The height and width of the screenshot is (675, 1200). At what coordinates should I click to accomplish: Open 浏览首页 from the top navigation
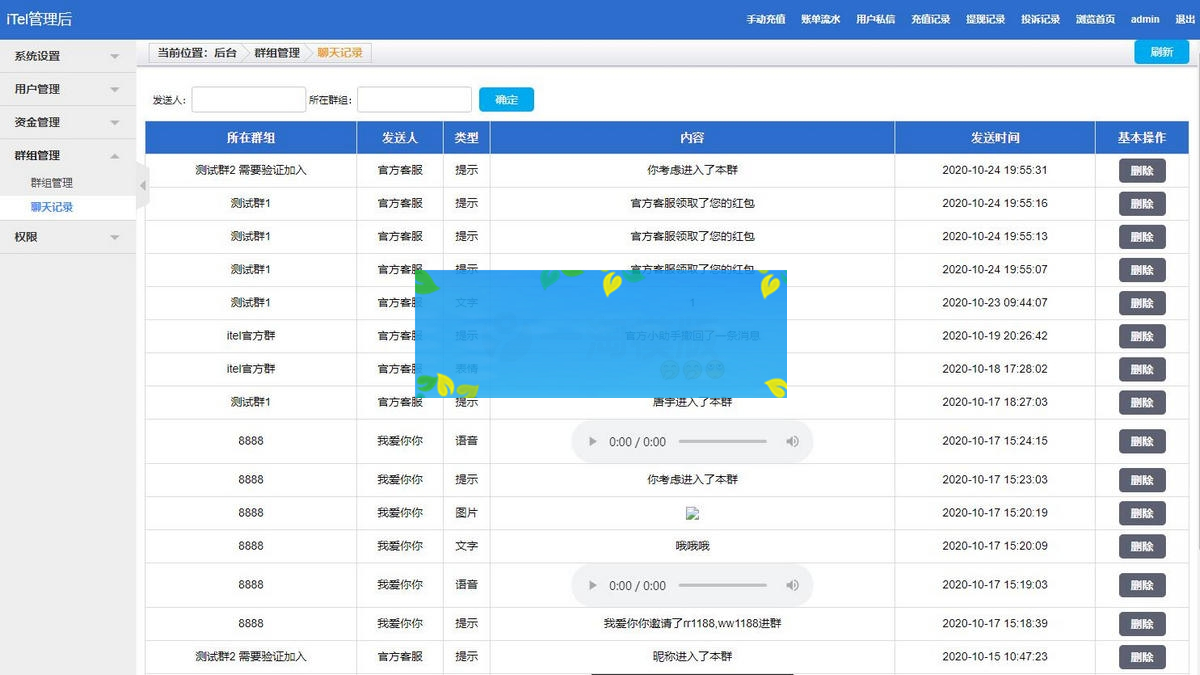1094,18
